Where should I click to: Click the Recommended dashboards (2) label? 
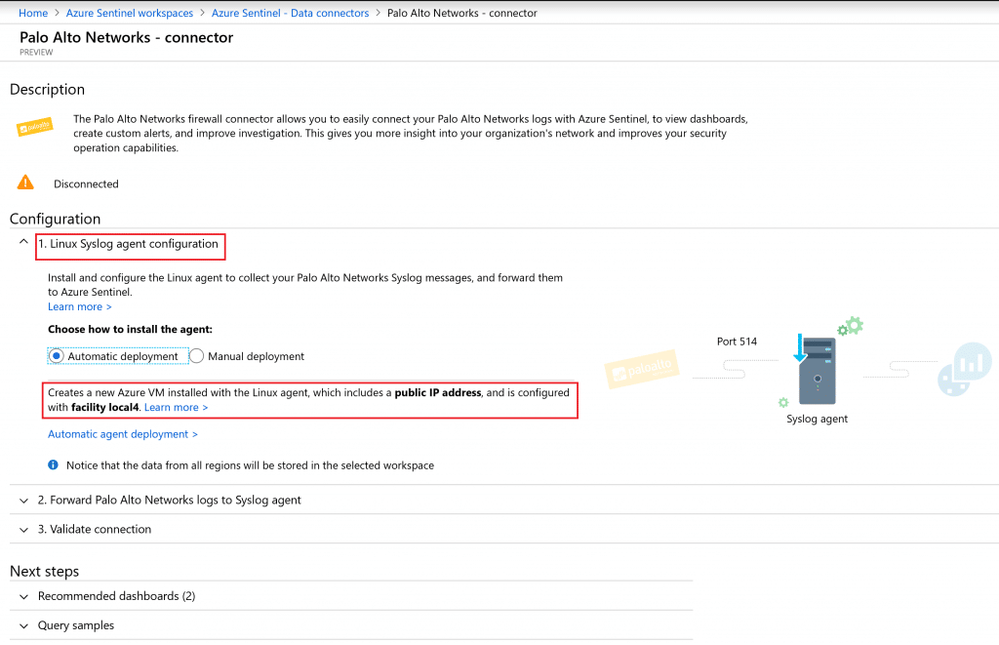[117, 597]
